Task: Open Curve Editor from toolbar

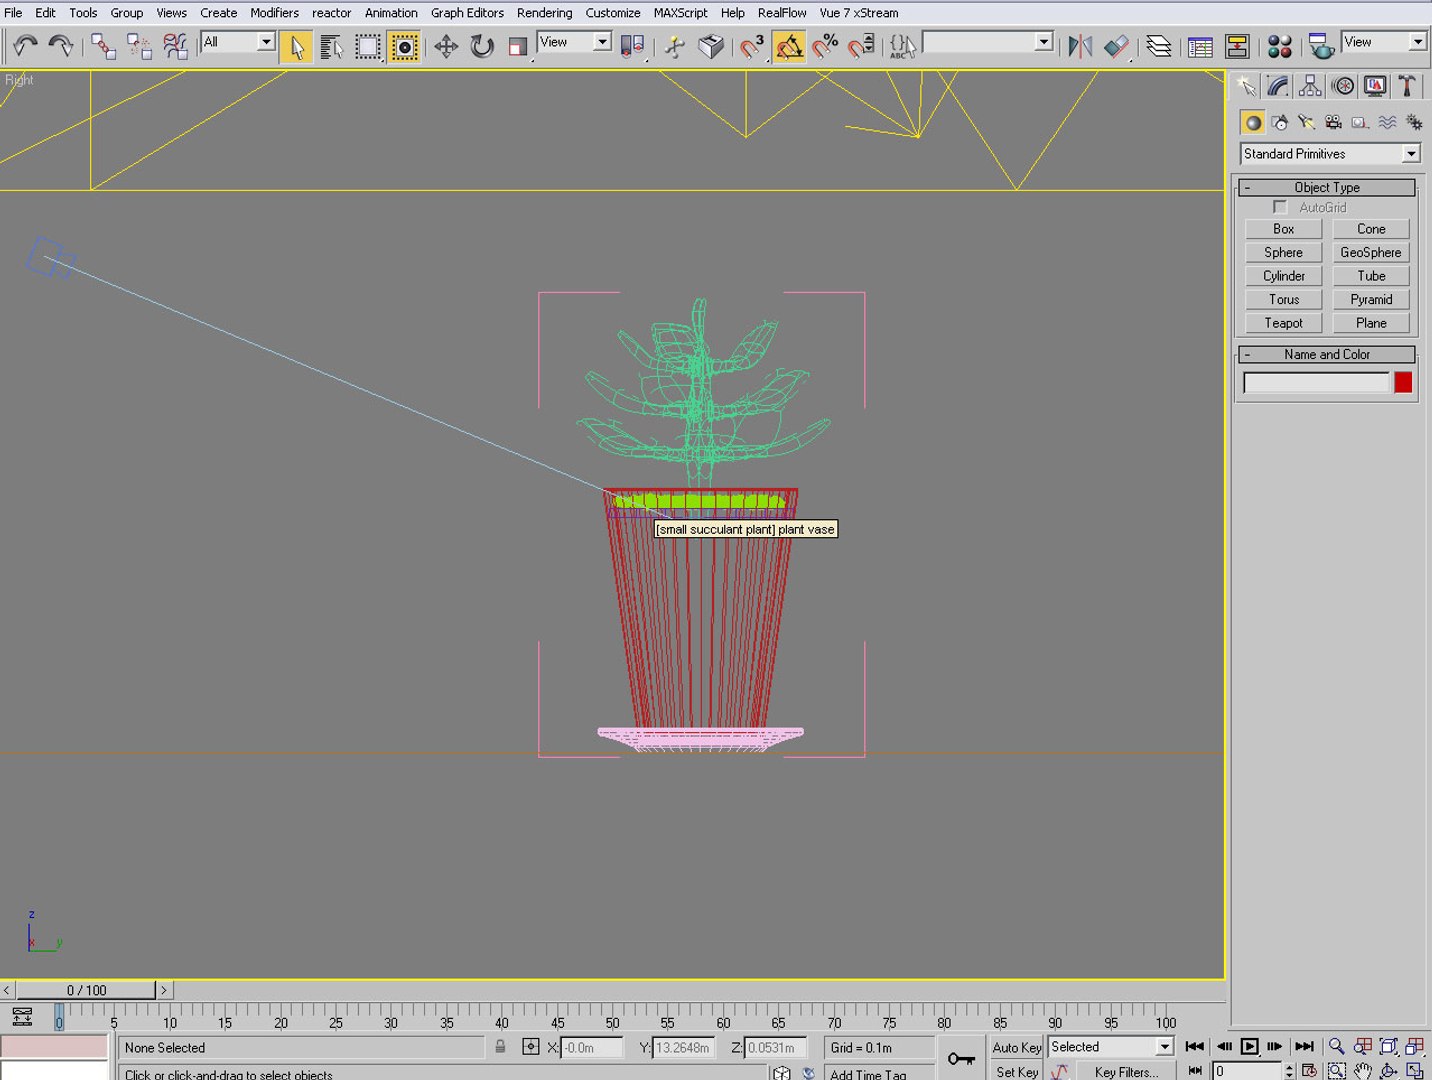Action: click(x=1200, y=46)
